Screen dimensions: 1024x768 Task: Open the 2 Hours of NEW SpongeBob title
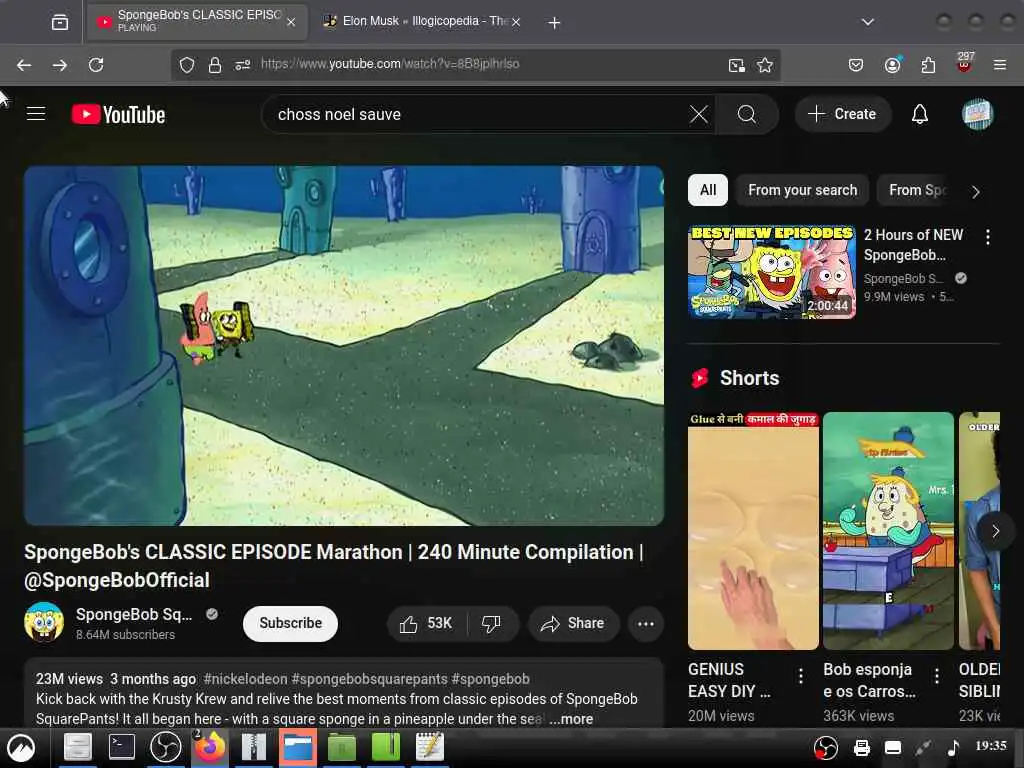[x=913, y=245]
